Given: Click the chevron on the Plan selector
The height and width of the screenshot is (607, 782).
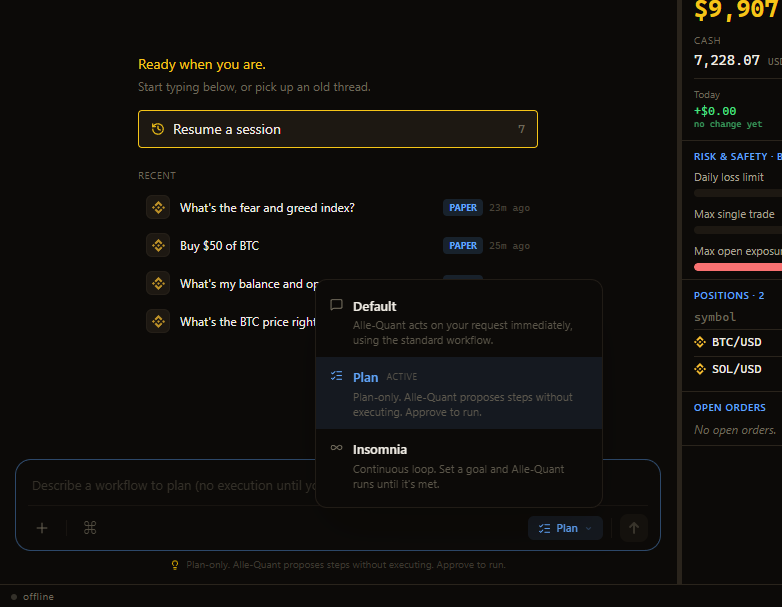Looking at the screenshot, I should [x=589, y=529].
